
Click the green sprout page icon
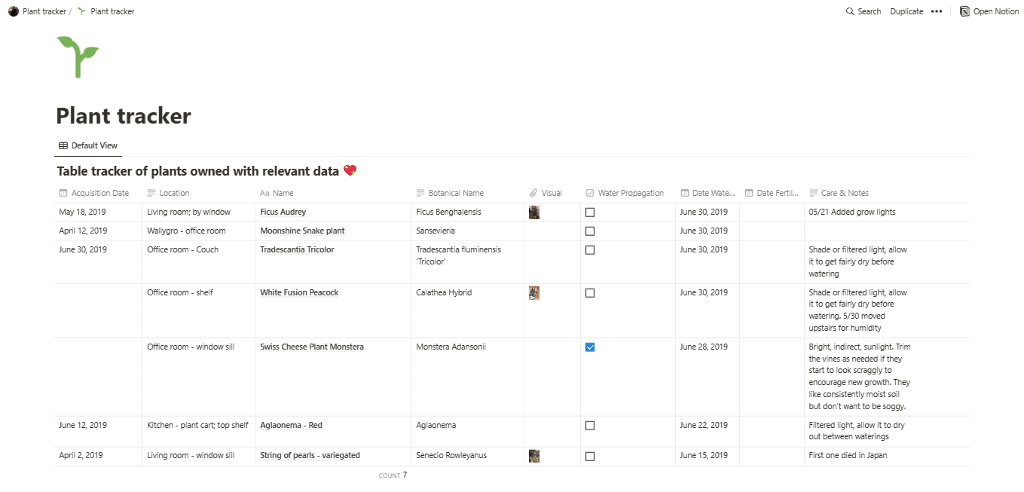coord(77,57)
